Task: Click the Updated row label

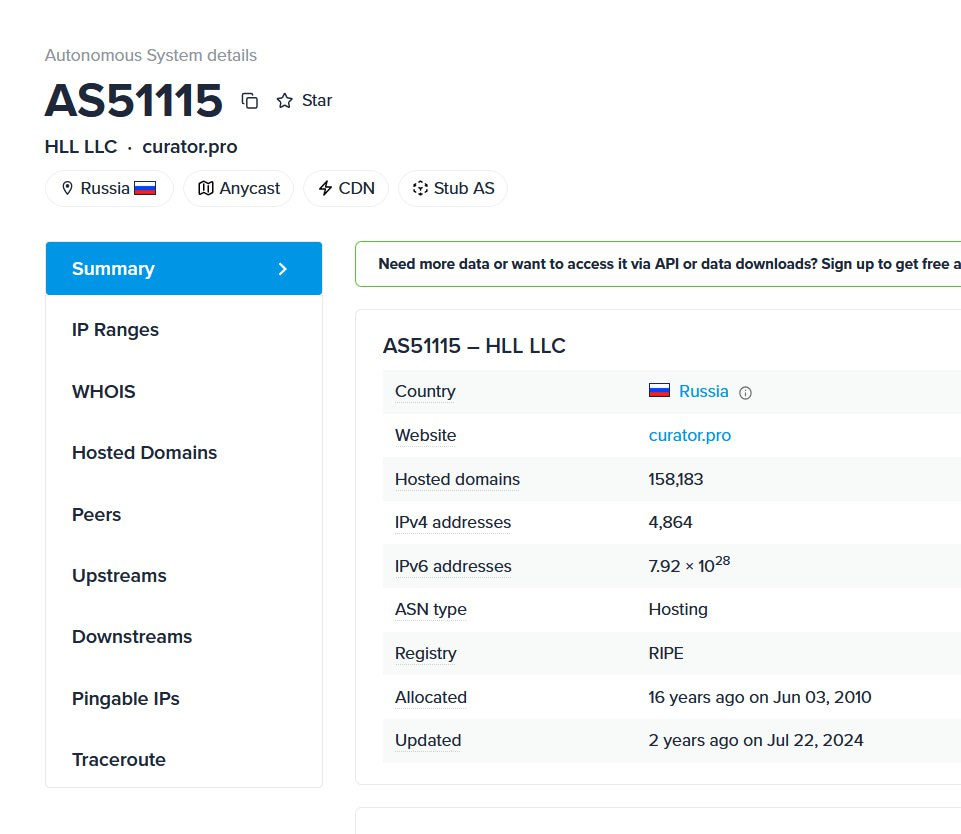Action: (428, 741)
